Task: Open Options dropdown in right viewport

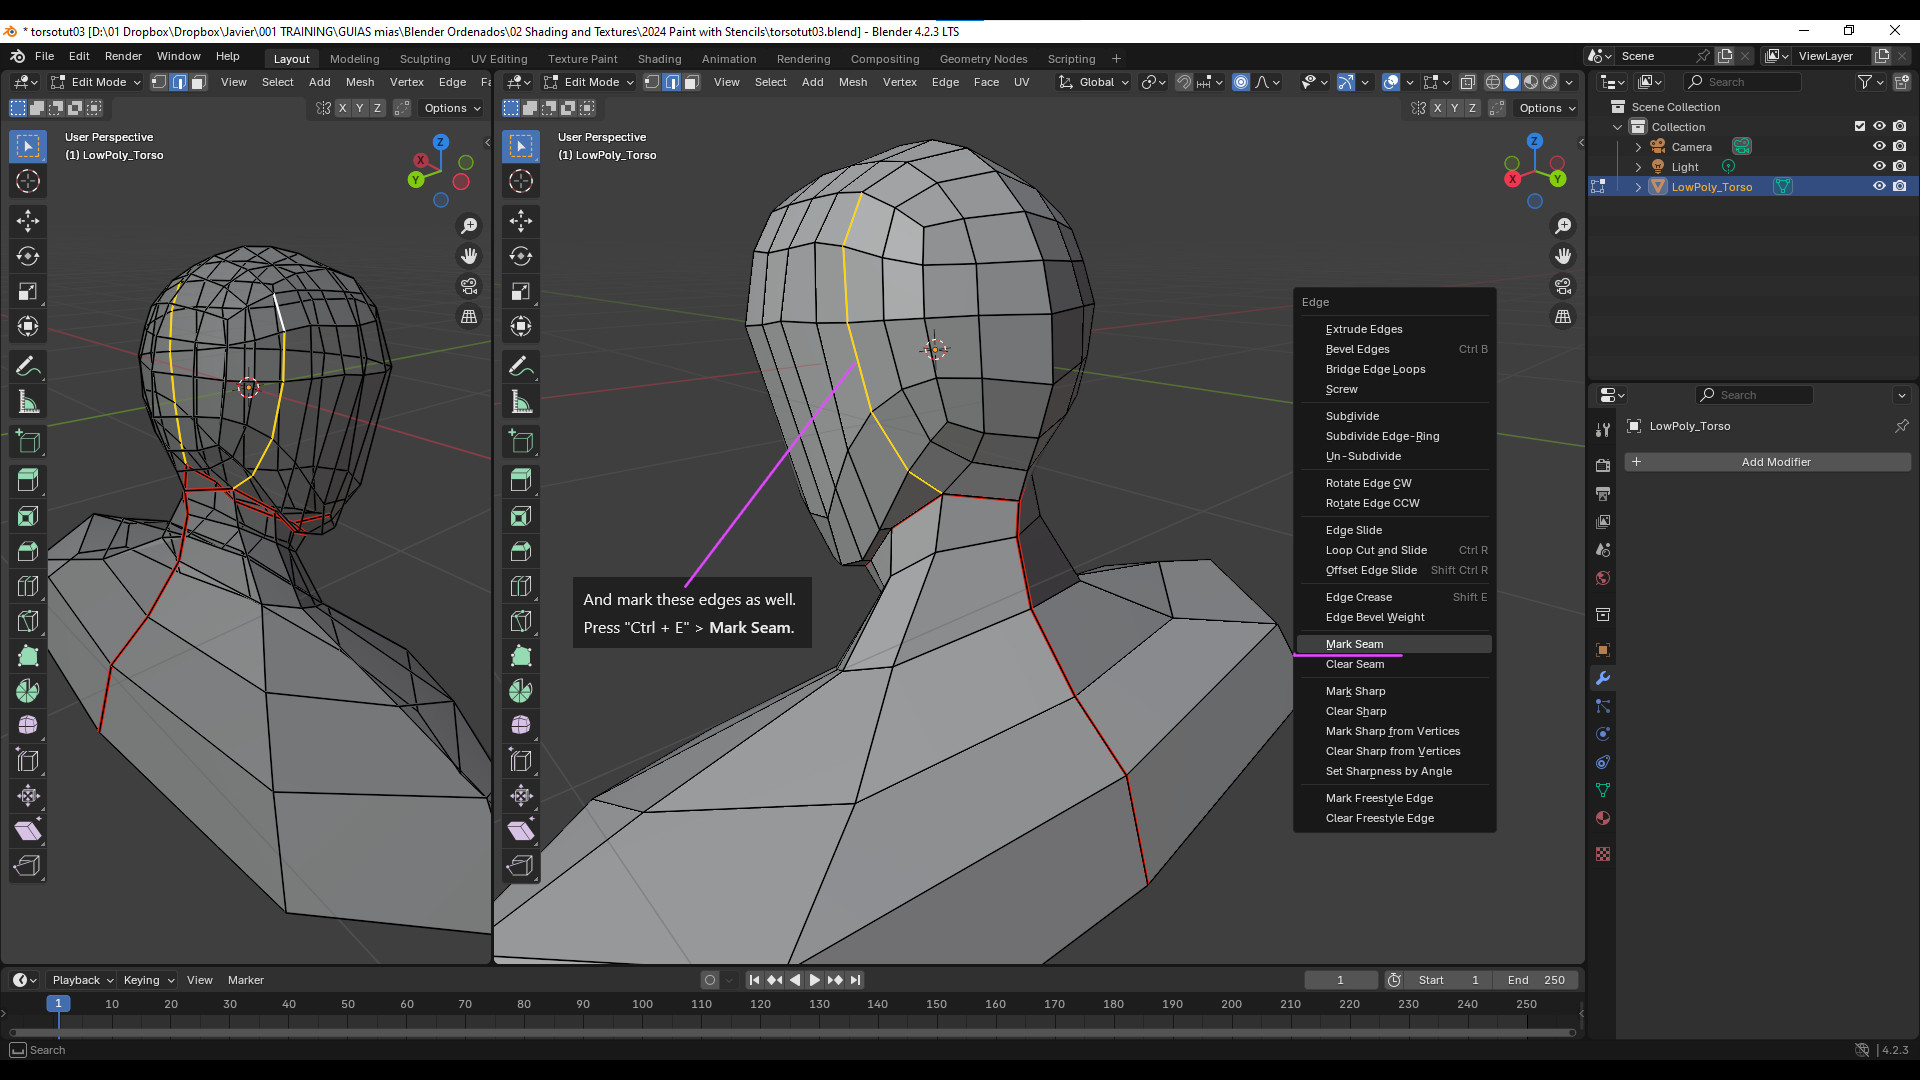Action: [x=1547, y=108]
